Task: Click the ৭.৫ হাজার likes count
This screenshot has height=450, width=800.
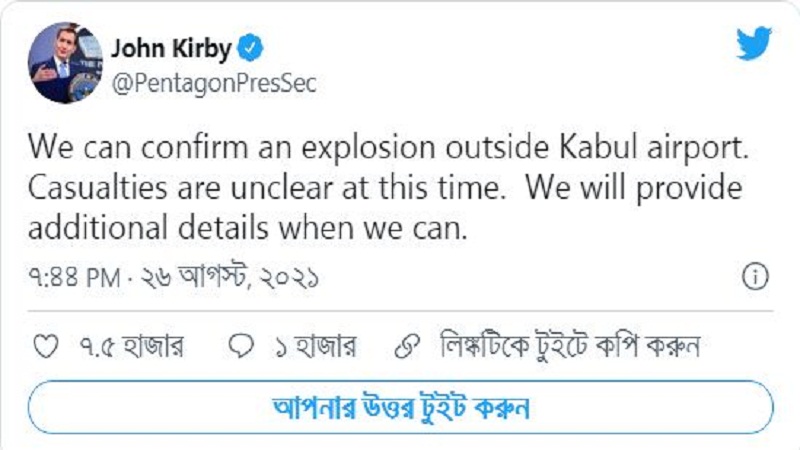Action: 132,347
